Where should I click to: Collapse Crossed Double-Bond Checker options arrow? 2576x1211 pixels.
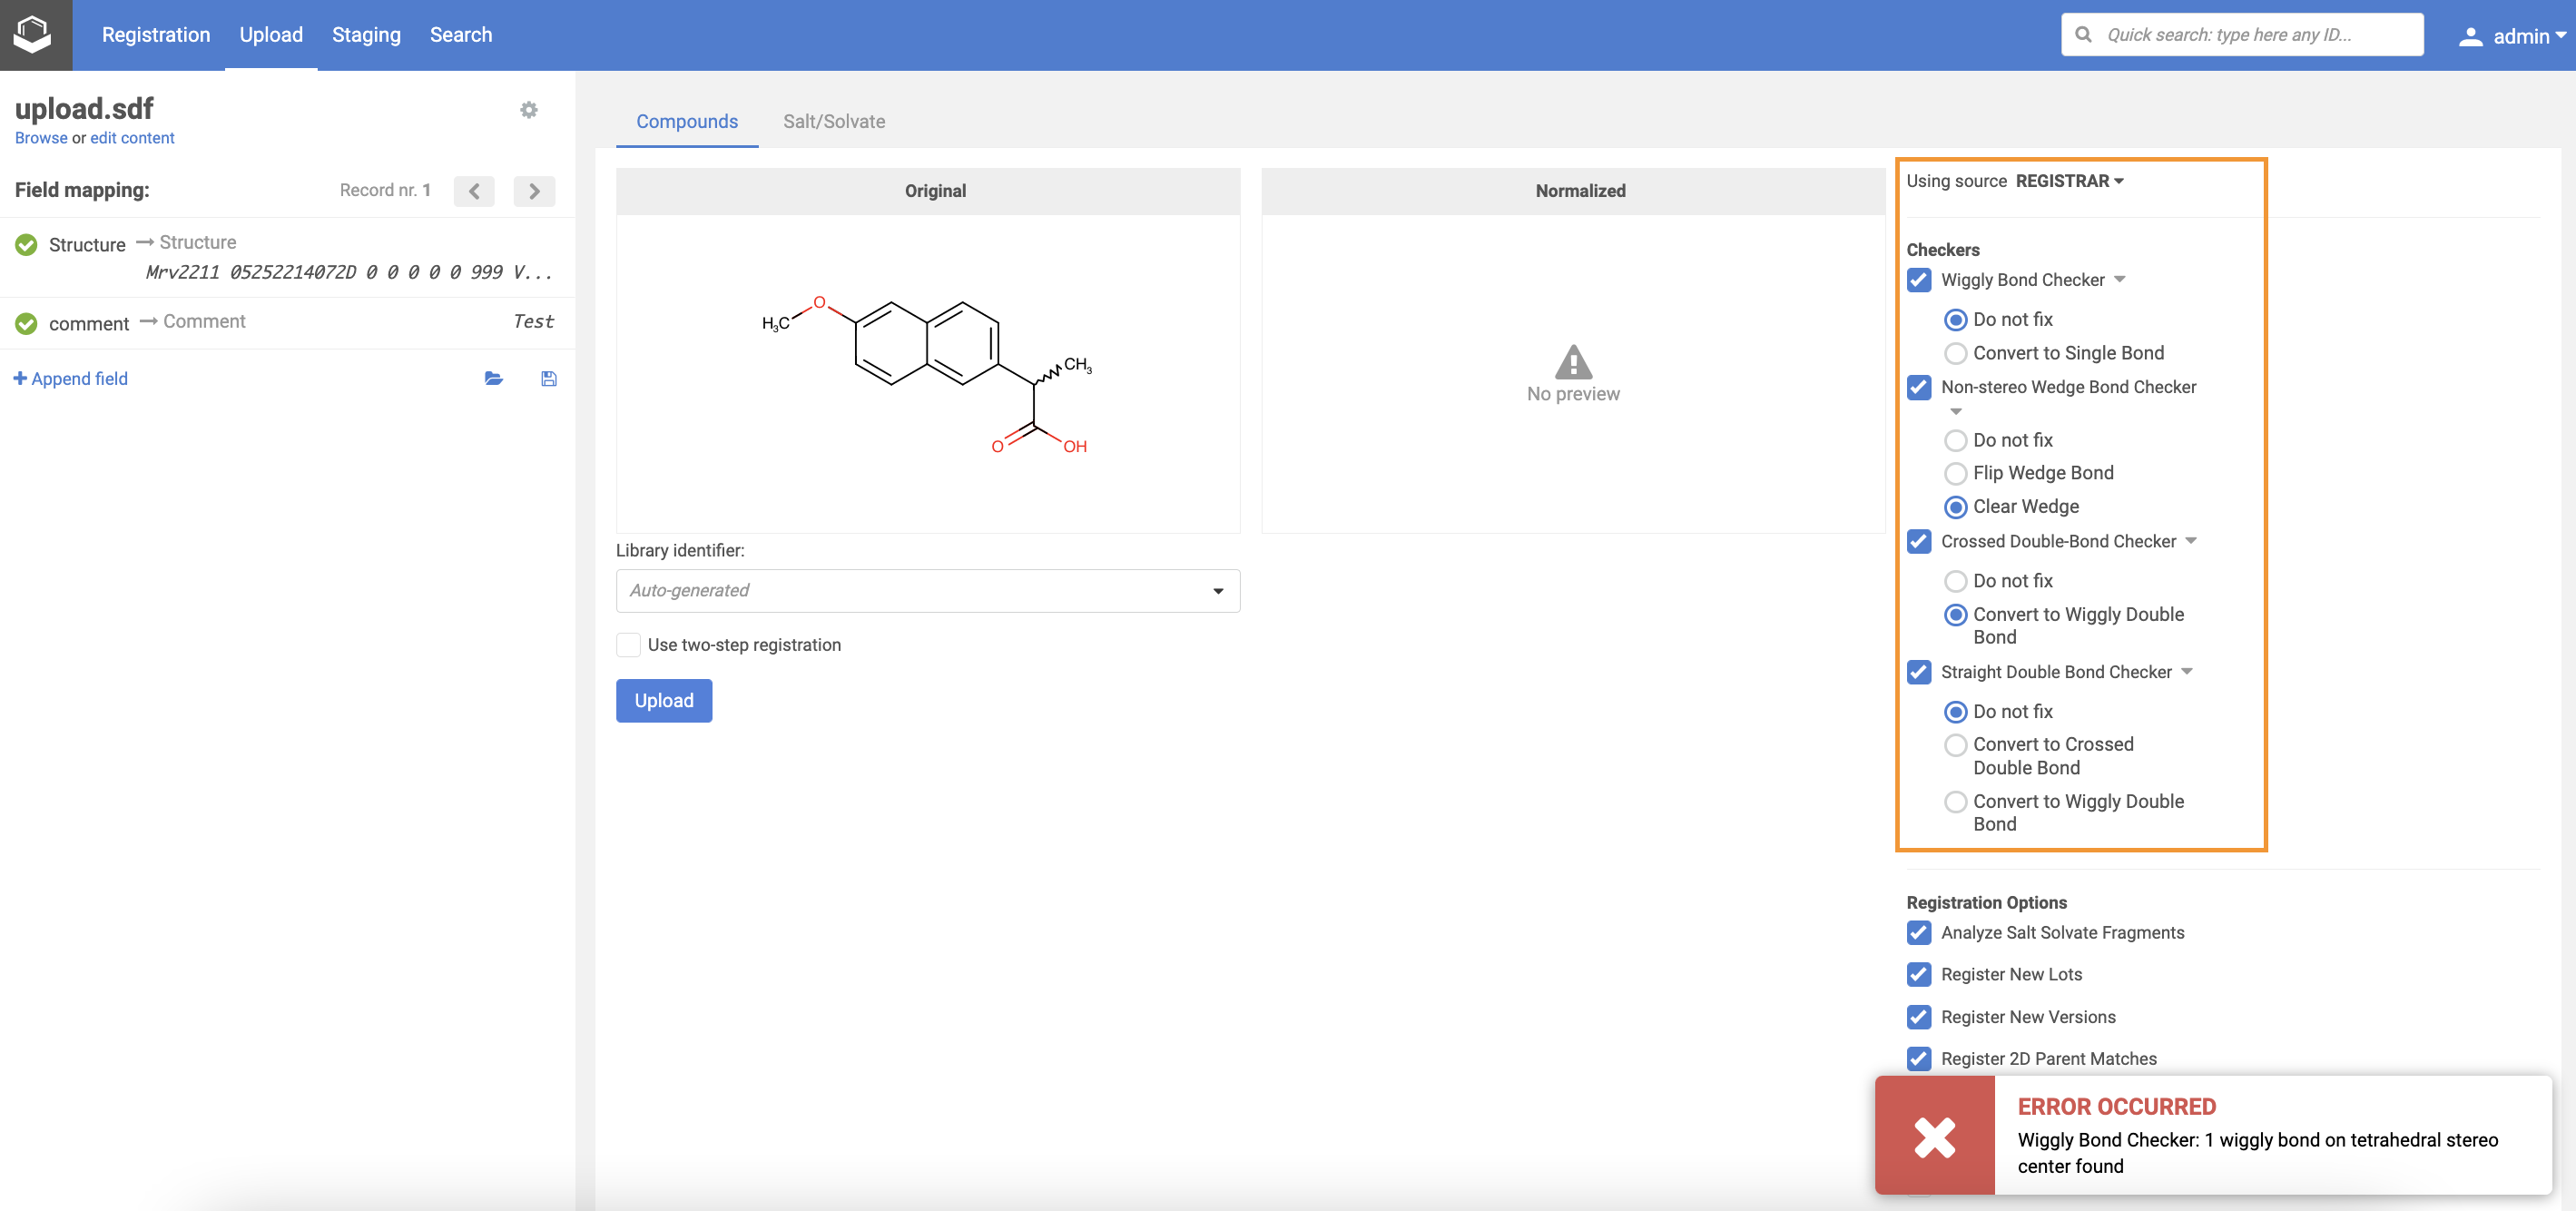tap(2191, 541)
